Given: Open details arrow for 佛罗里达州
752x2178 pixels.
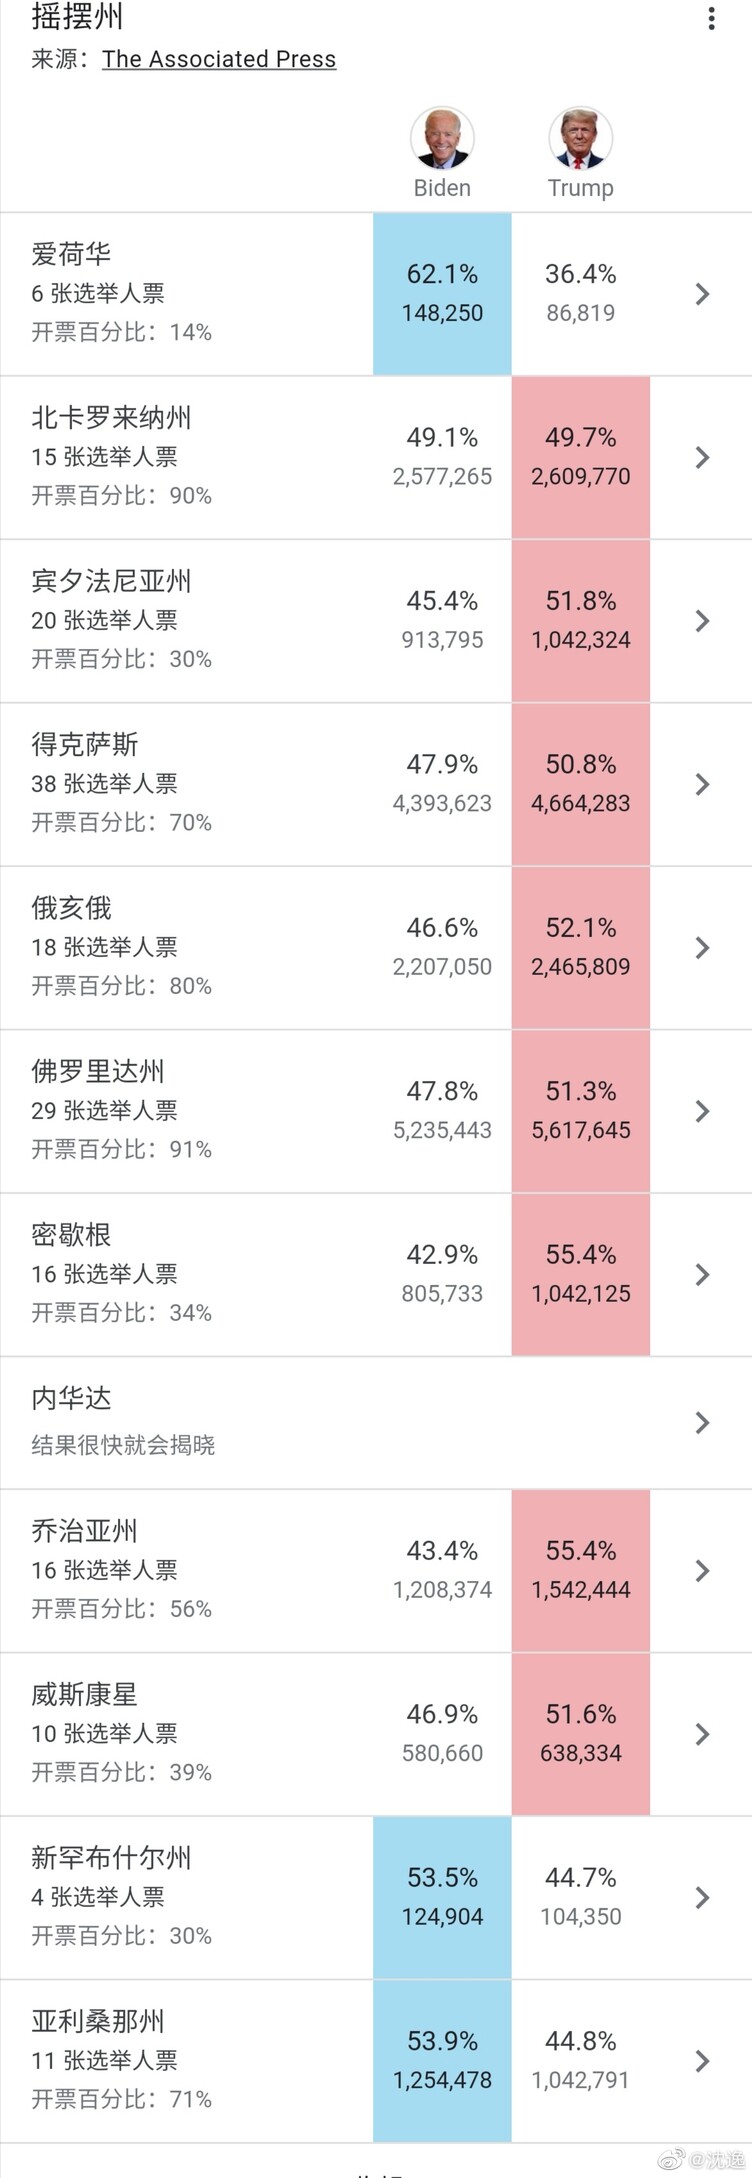Looking at the screenshot, I should 702,1111.
